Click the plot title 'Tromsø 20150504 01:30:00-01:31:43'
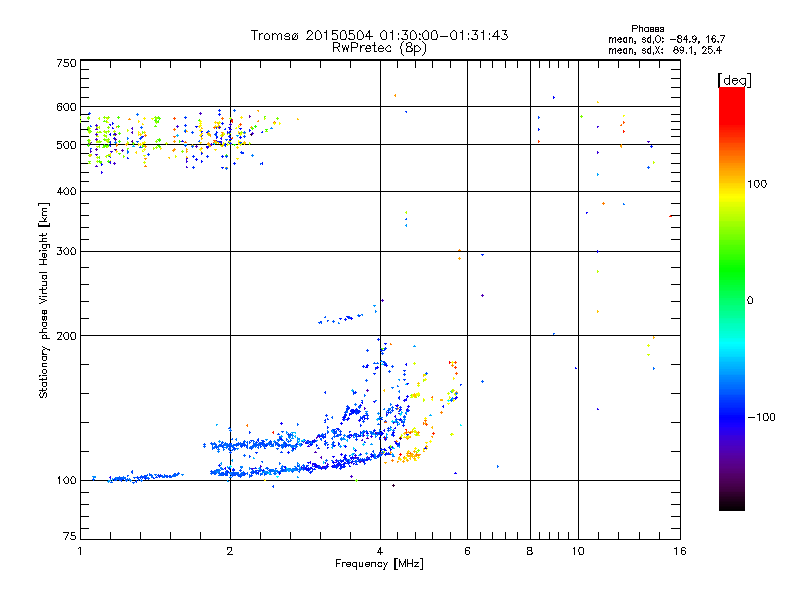 click(x=379, y=35)
